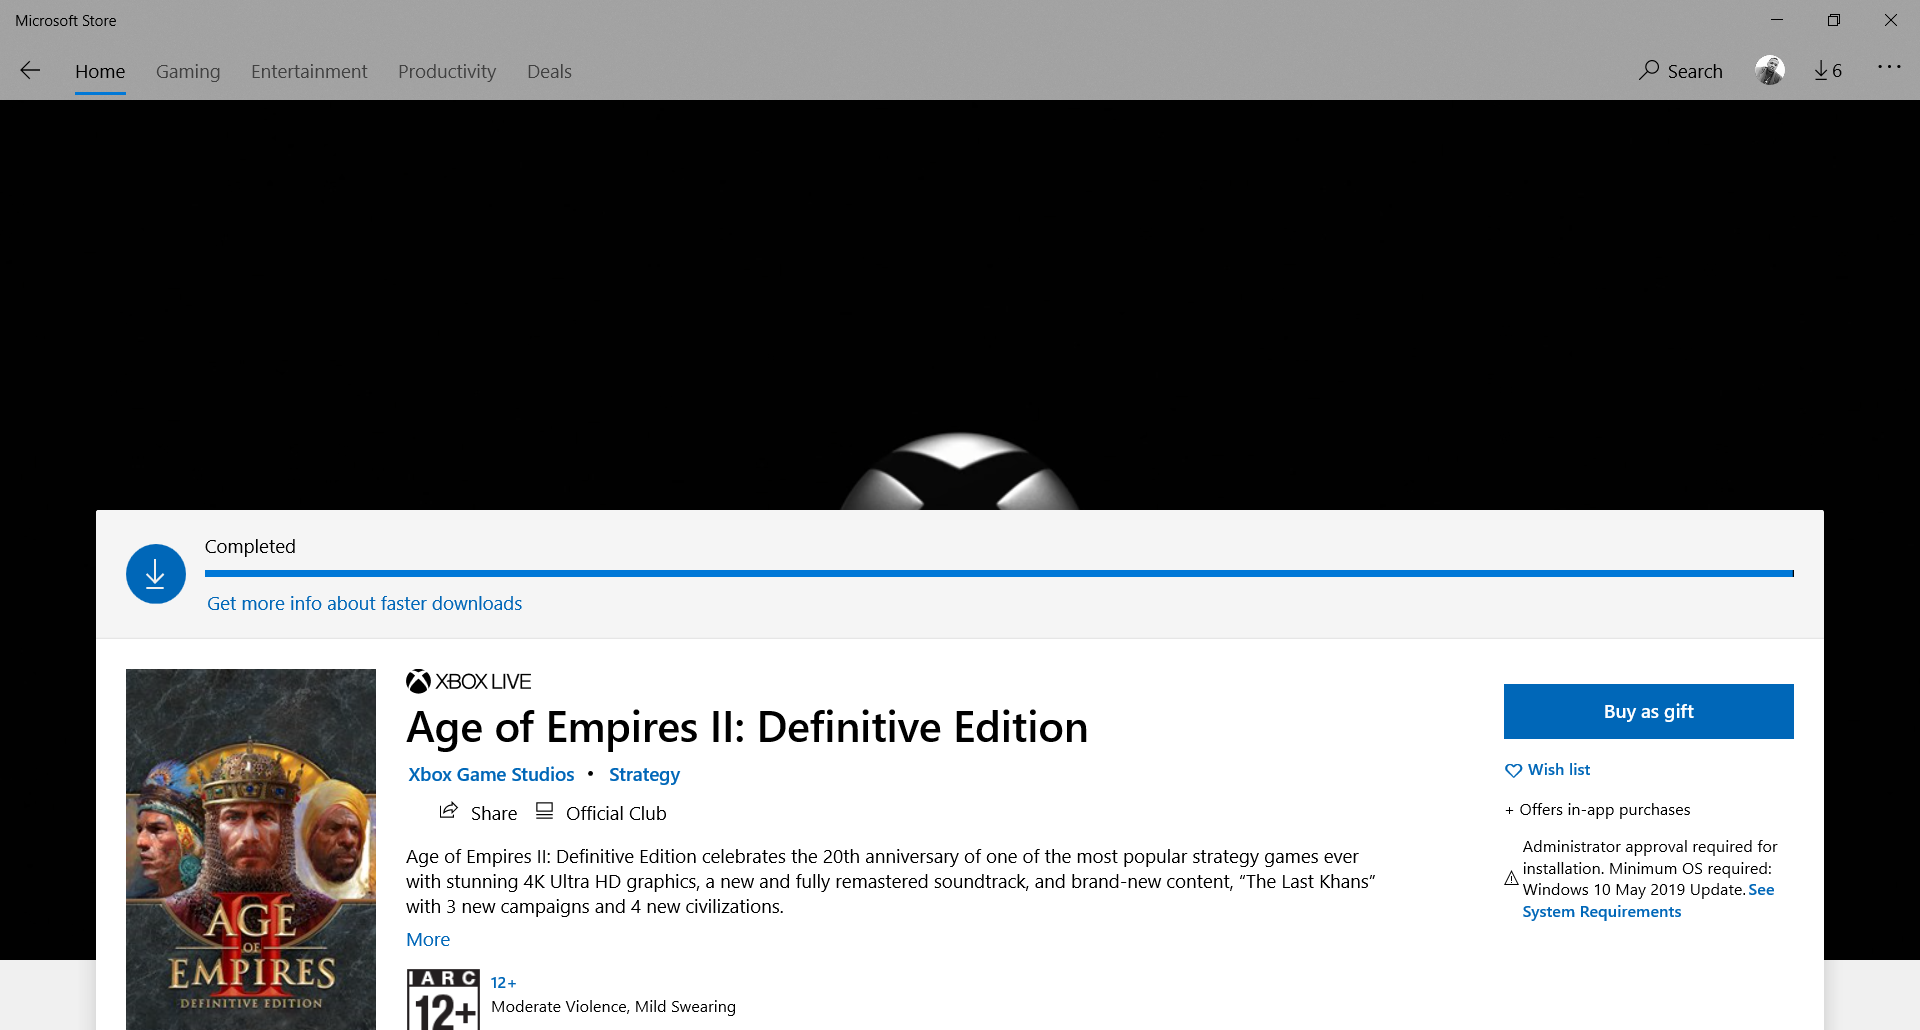Minimize the Microsoft Store window
The height and width of the screenshot is (1030, 1920).
1776,20
